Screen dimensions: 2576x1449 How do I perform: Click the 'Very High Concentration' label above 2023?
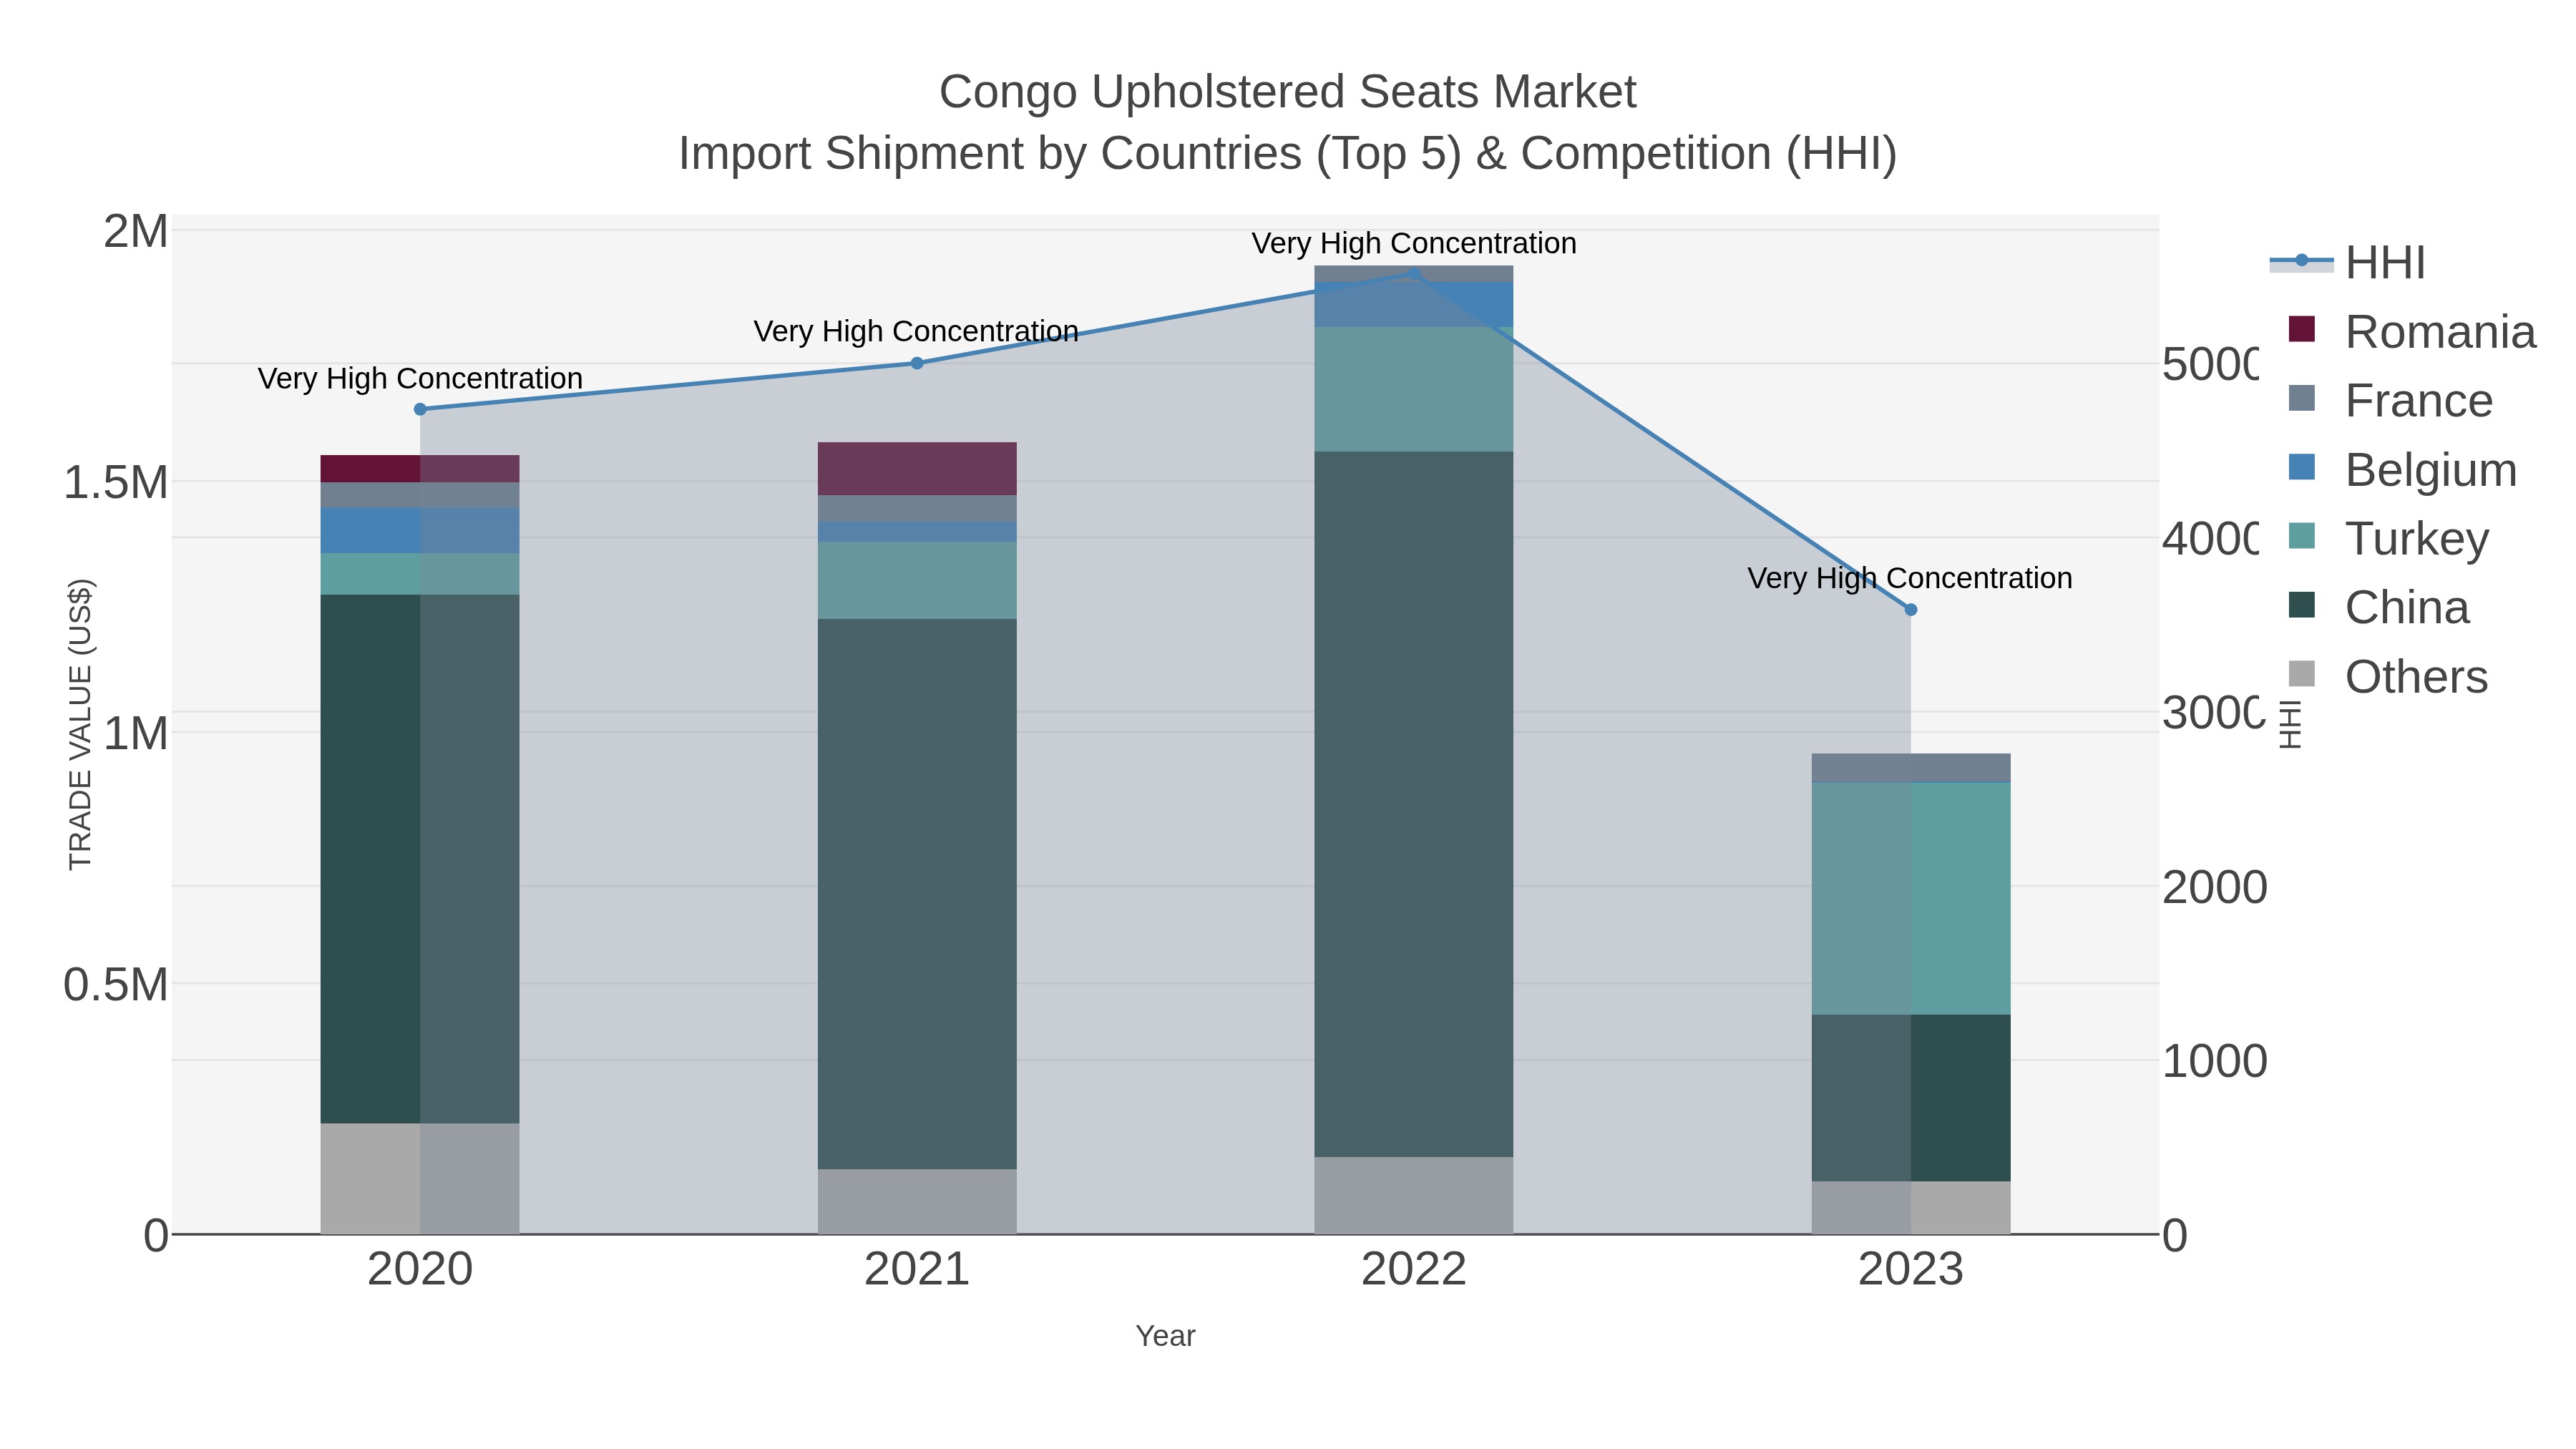[x=1910, y=578]
